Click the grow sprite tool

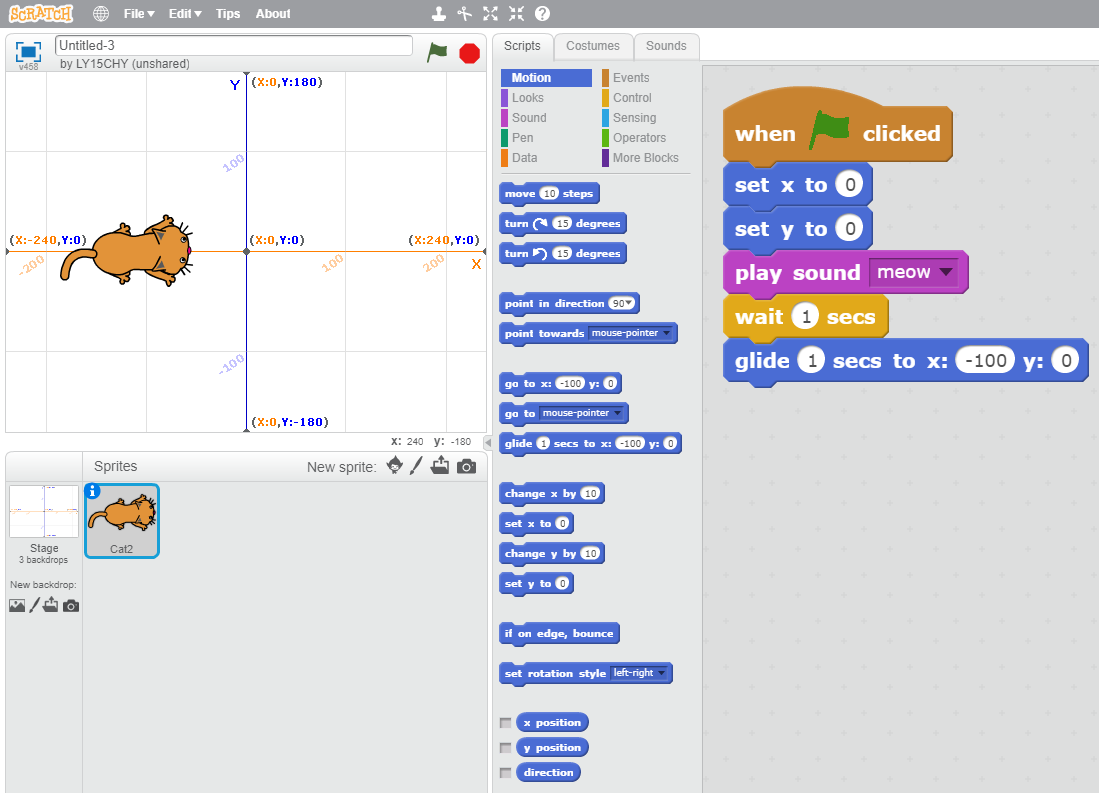[490, 14]
